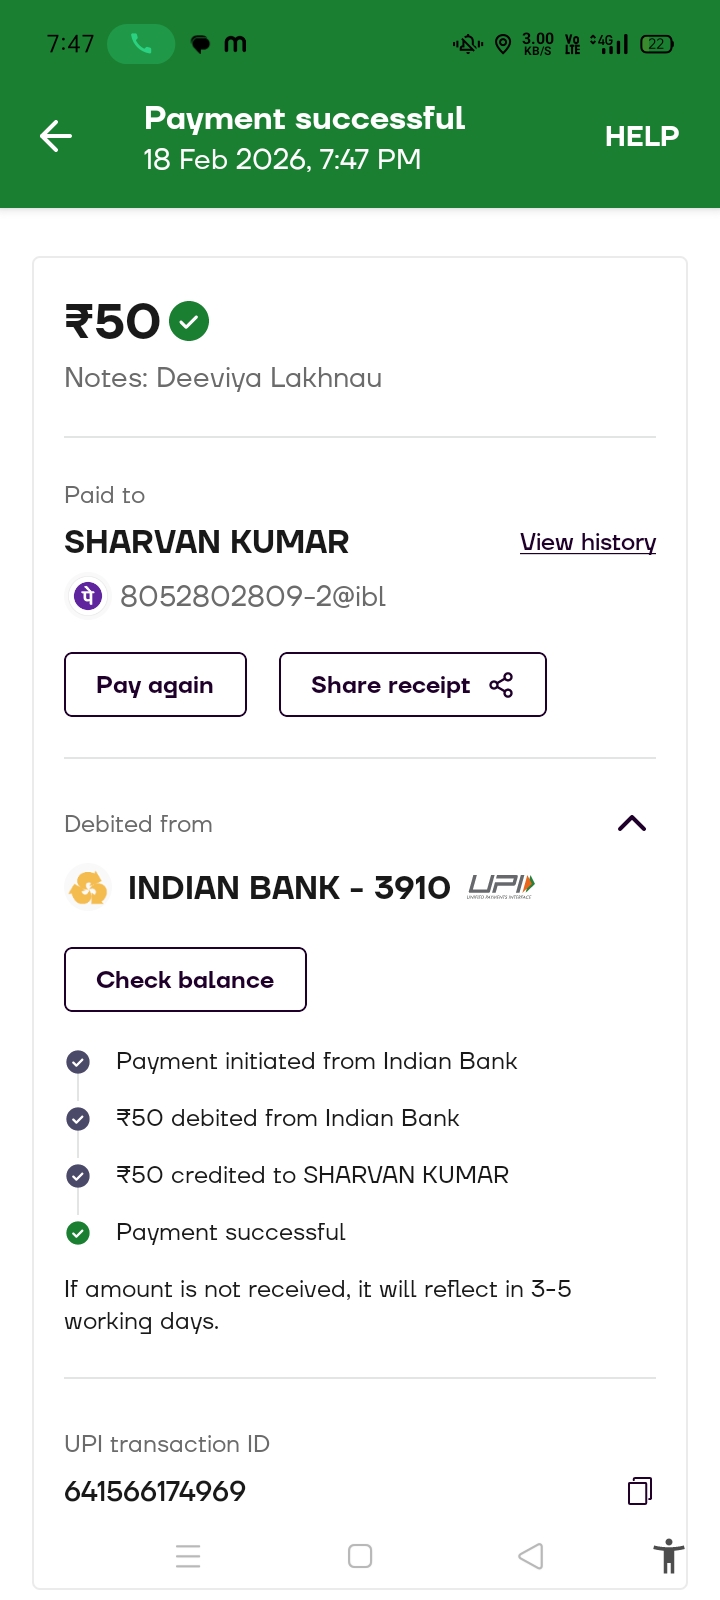Tap the PhonePe logo beside UPI address
This screenshot has width=720, height=1600.
(x=88, y=596)
